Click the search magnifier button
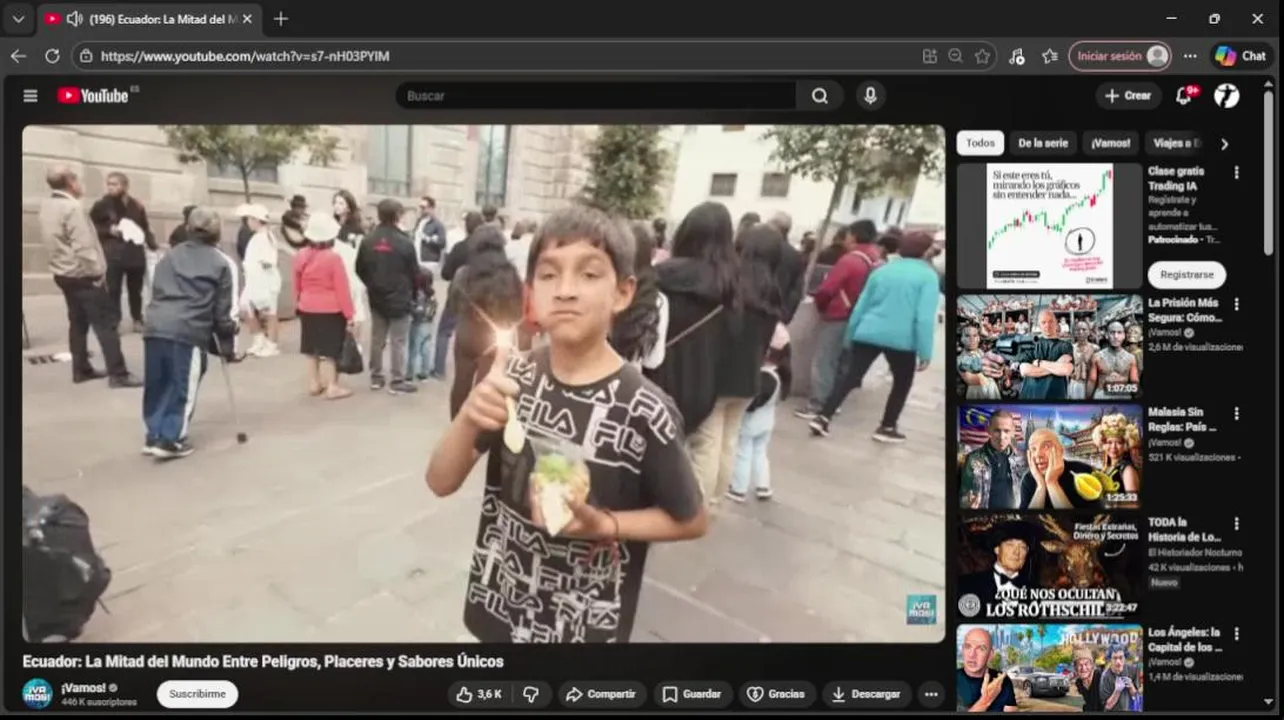1284x720 pixels. (x=820, y=96)
